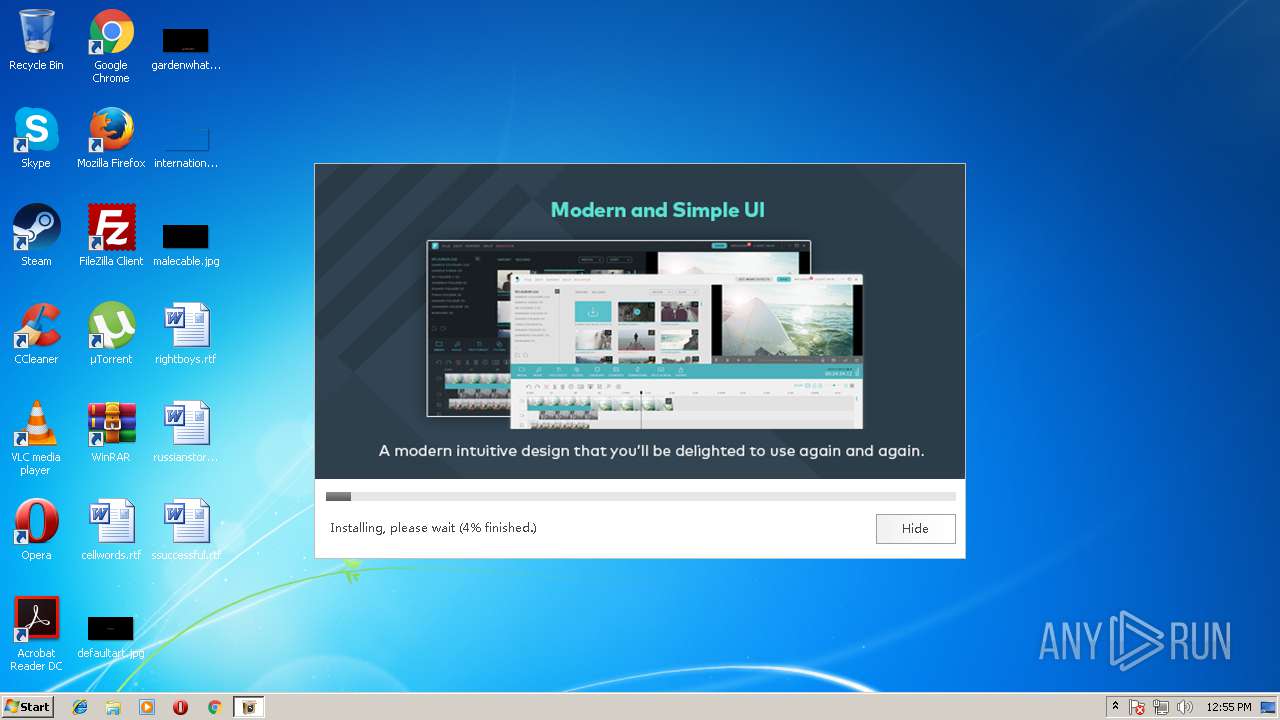Open the Skype desktop shortcut
Image resolution: width=1280 pixels, height=720 pixels.
coord(36,138)
